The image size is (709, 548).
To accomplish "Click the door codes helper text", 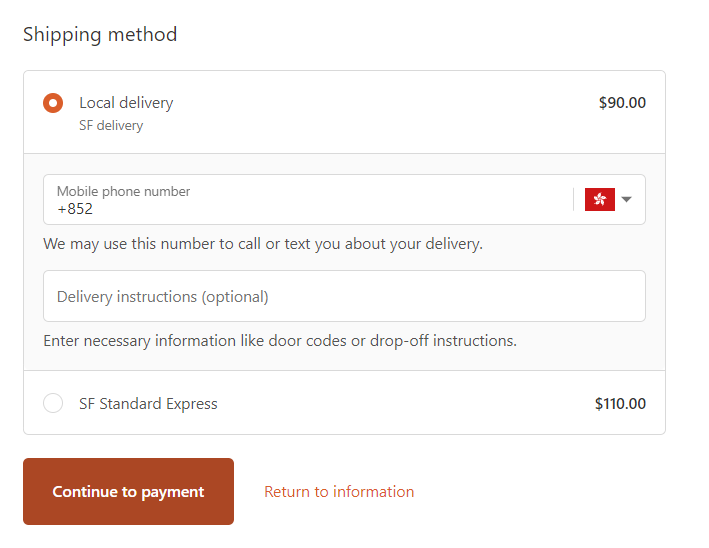I will click(280, 341).
